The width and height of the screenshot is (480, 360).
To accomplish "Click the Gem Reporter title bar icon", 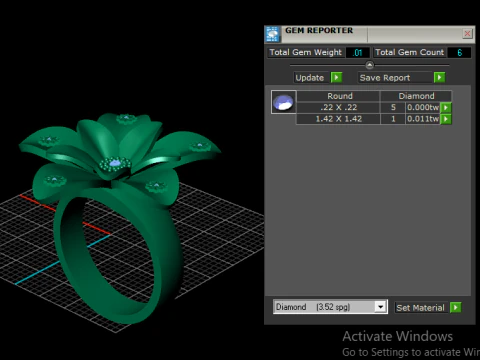I will 273,34.
